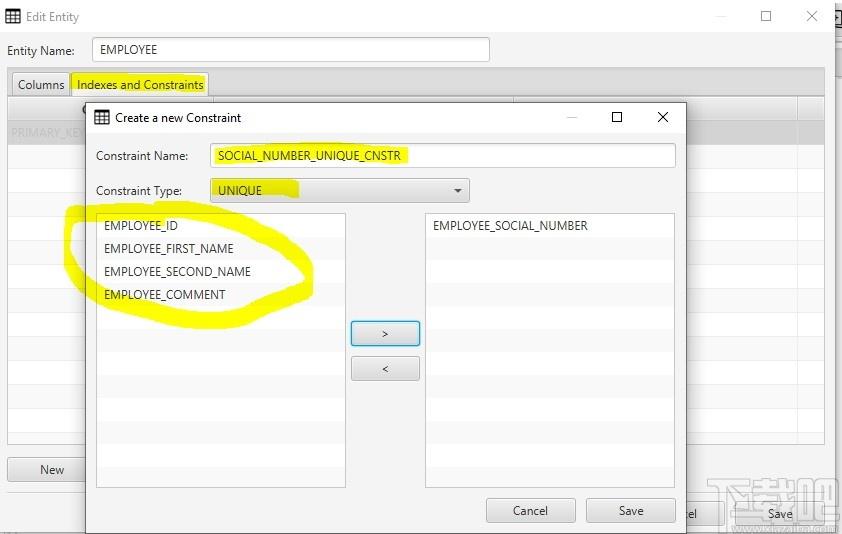
Task: Click the Edit Entity window table icon
Action: (13, 17)
